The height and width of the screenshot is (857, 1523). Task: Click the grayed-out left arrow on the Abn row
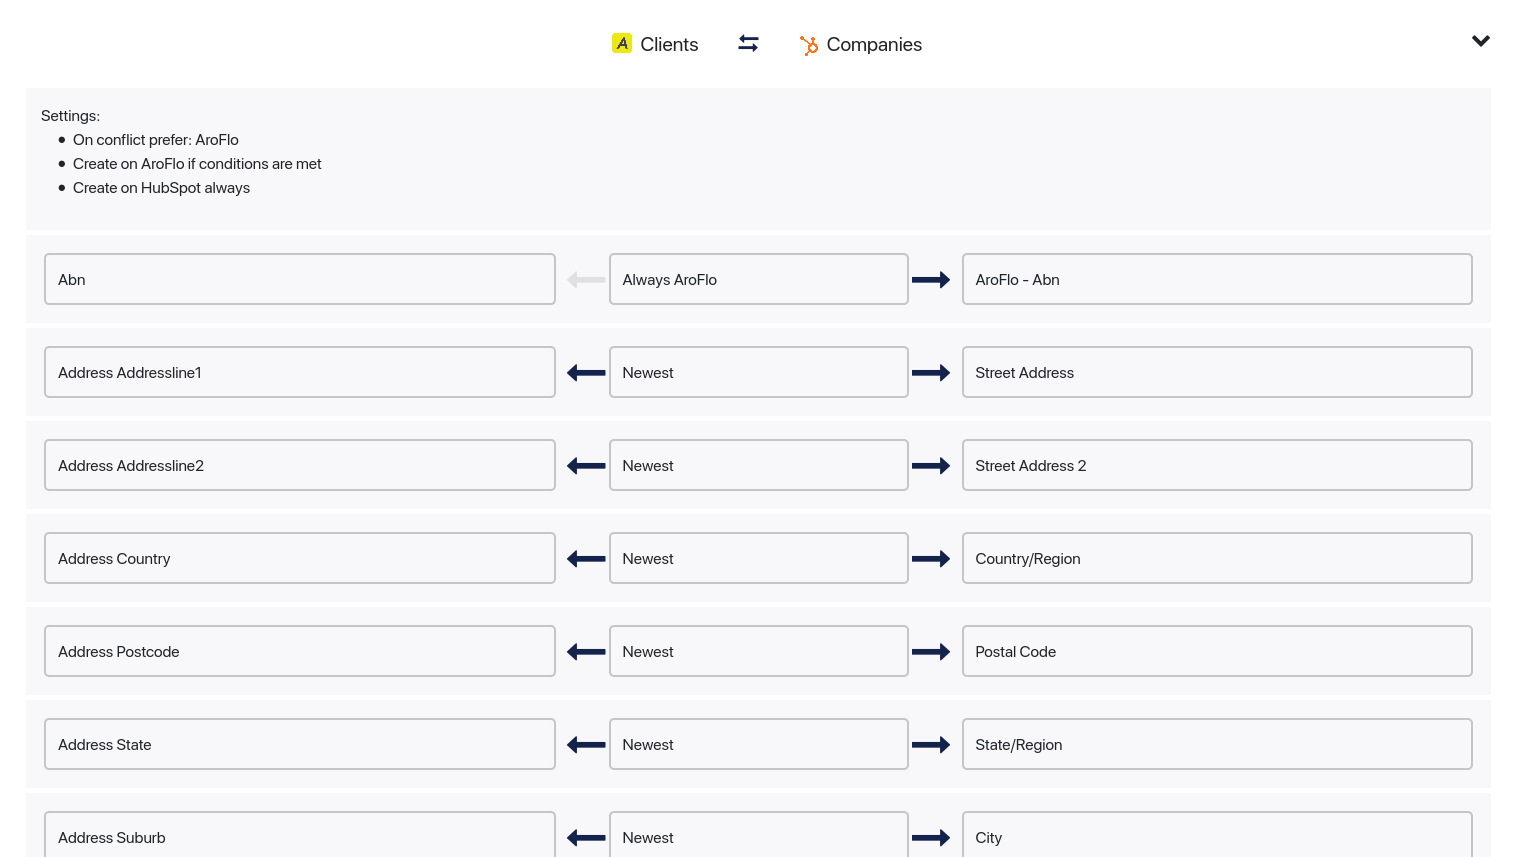[x=584, y=279]
